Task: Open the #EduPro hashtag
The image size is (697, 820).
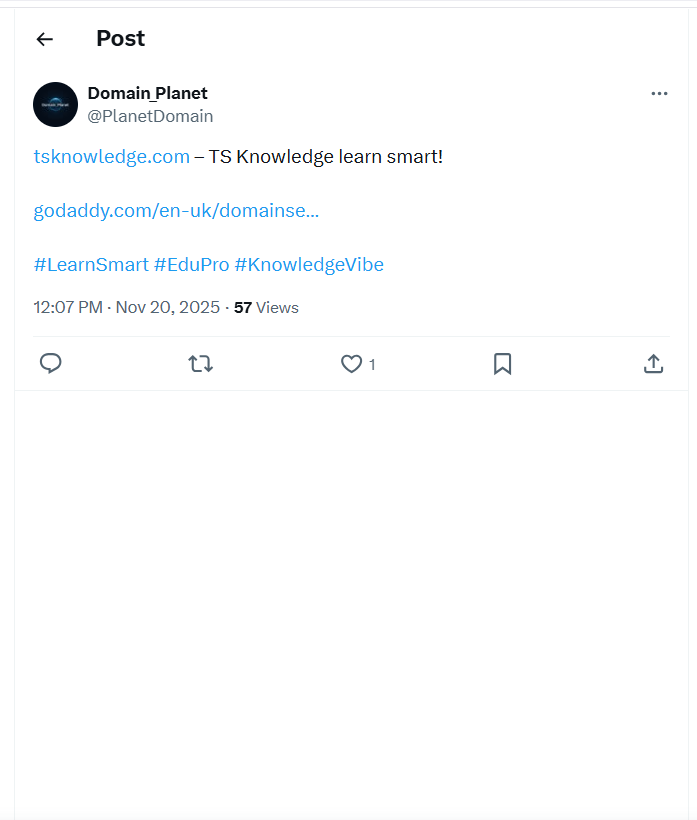Action: pos(191,265)
